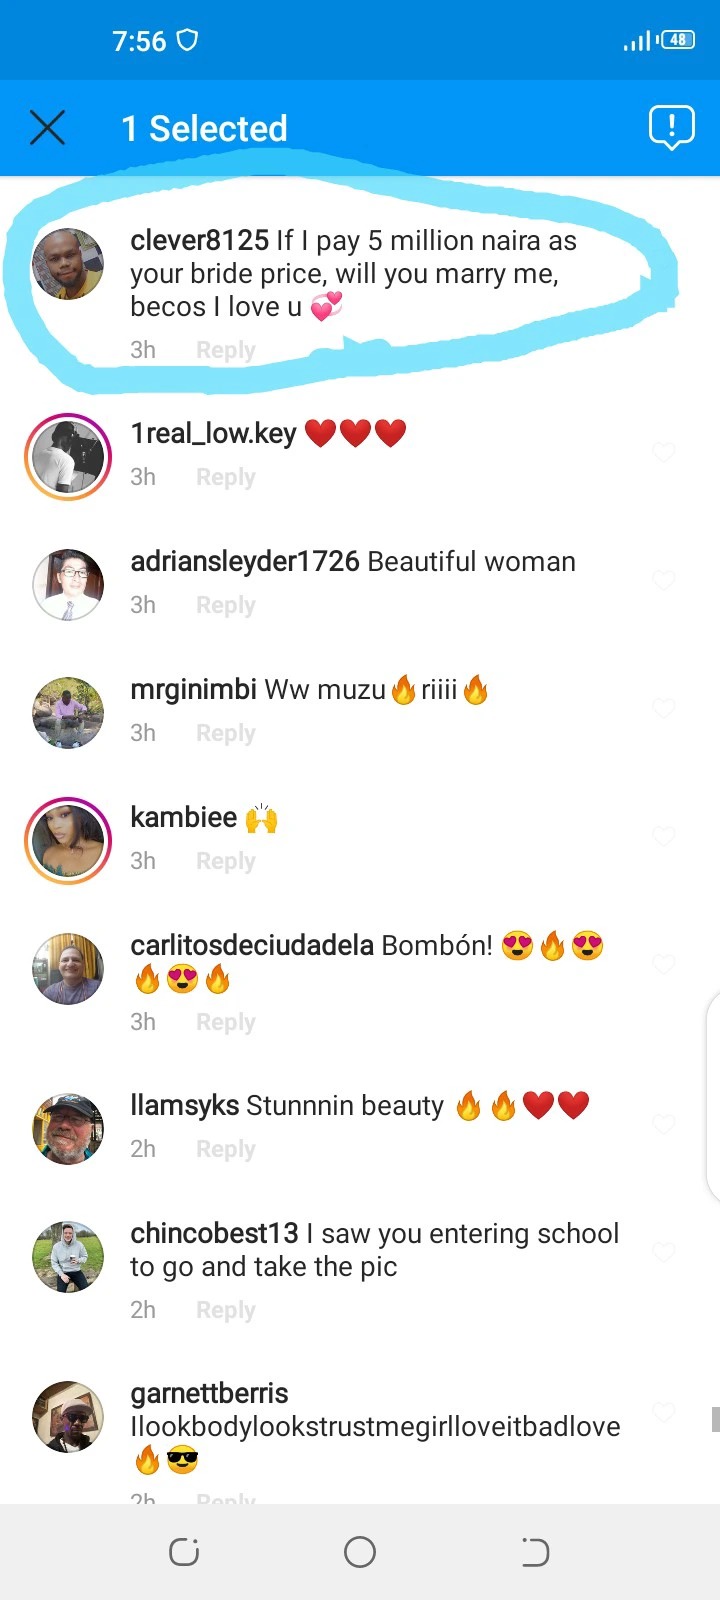Like kambiee's comment heart icon
Image resolution: width=720 pixels, height=1600 pixels.
click(664, 835)
